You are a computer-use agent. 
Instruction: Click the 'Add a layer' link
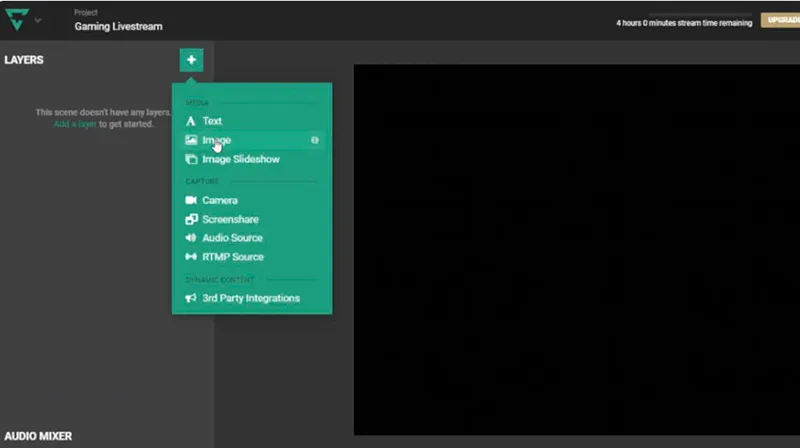(x=75, y=124)
